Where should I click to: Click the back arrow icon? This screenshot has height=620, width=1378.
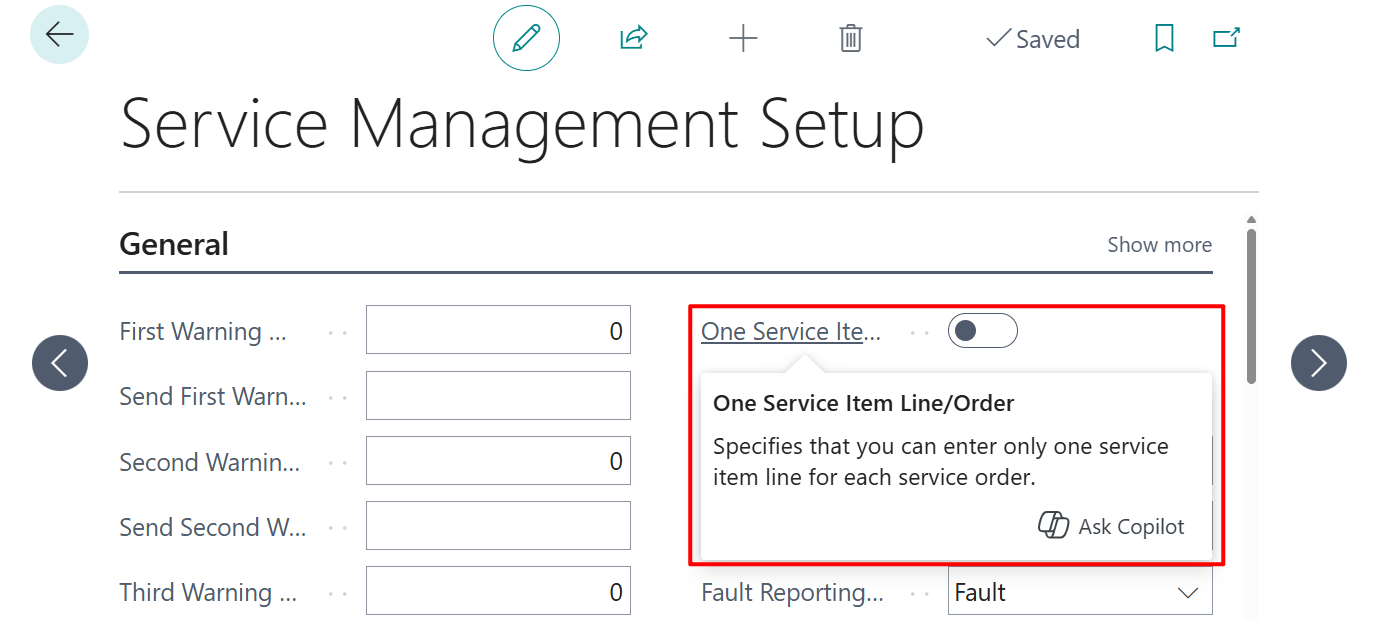click(x=59, y=33)
